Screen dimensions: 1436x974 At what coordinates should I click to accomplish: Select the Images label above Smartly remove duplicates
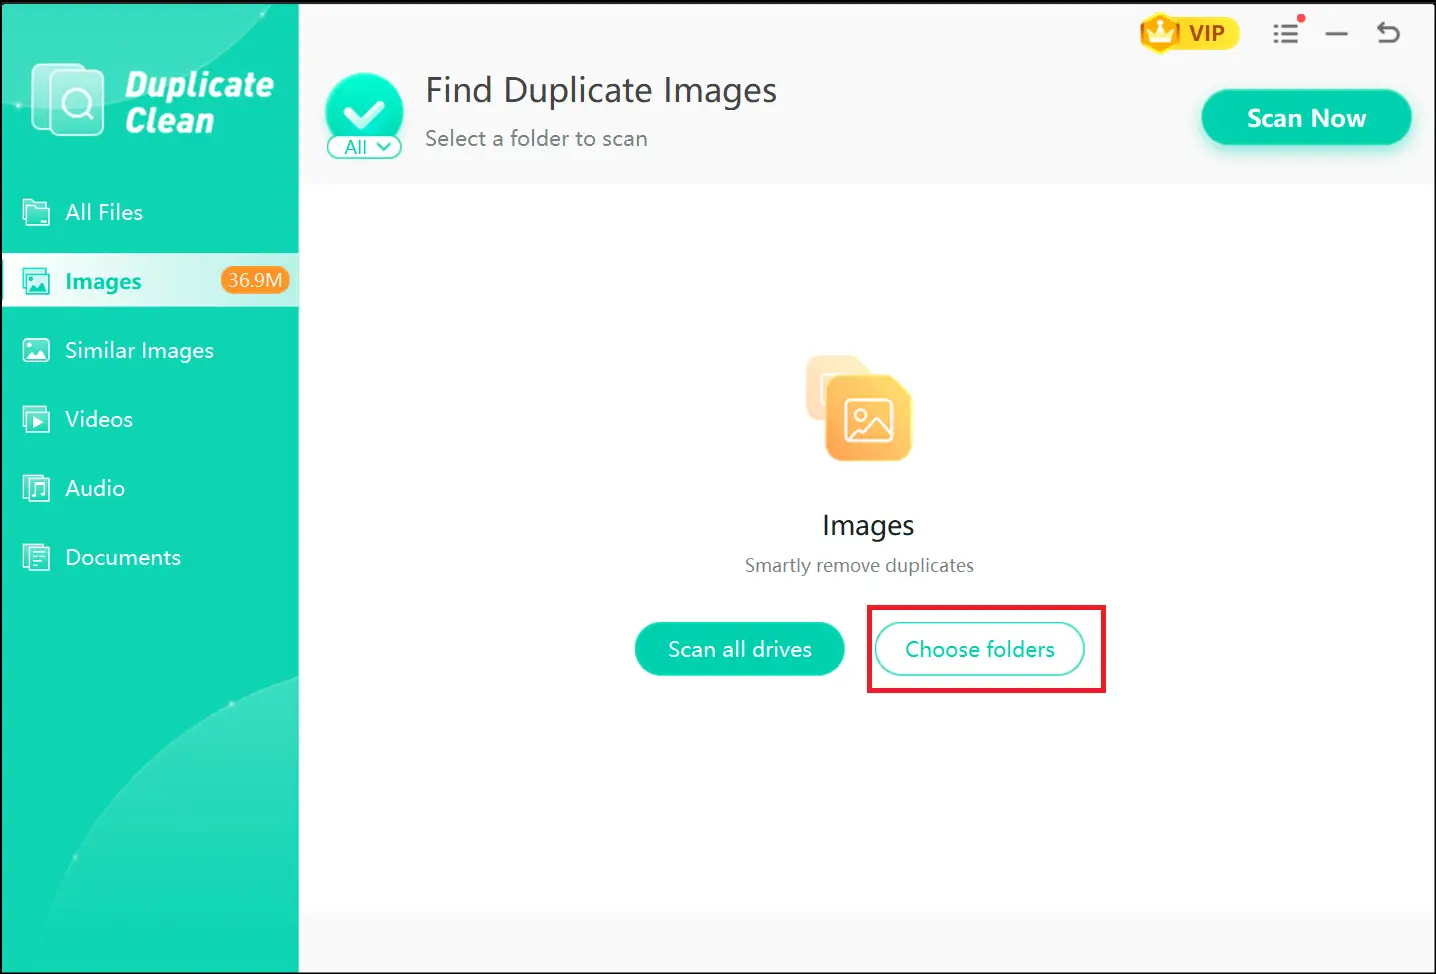click(867, 525)
